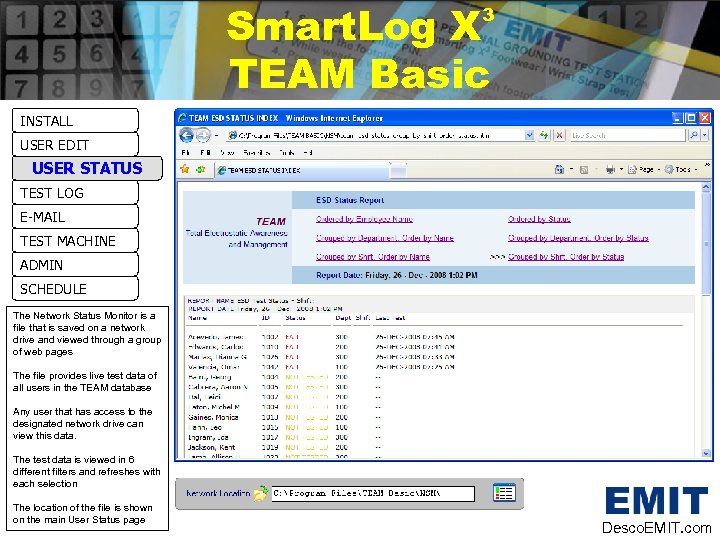Click the Report Date line in header
720x540 pixels.
coord(397,275)
